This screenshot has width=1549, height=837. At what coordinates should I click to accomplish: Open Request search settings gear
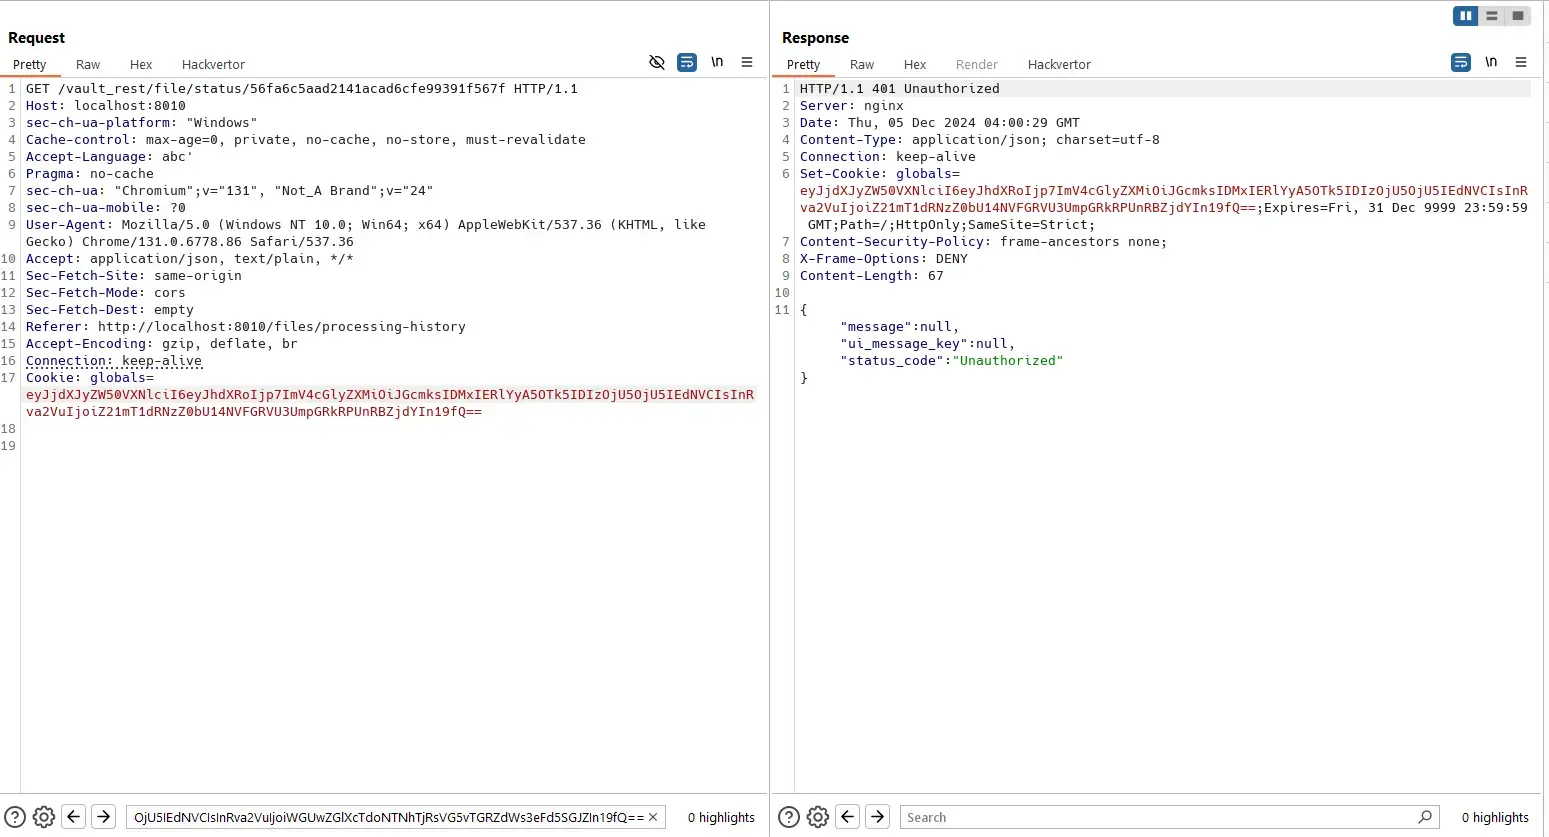(44, 817)
